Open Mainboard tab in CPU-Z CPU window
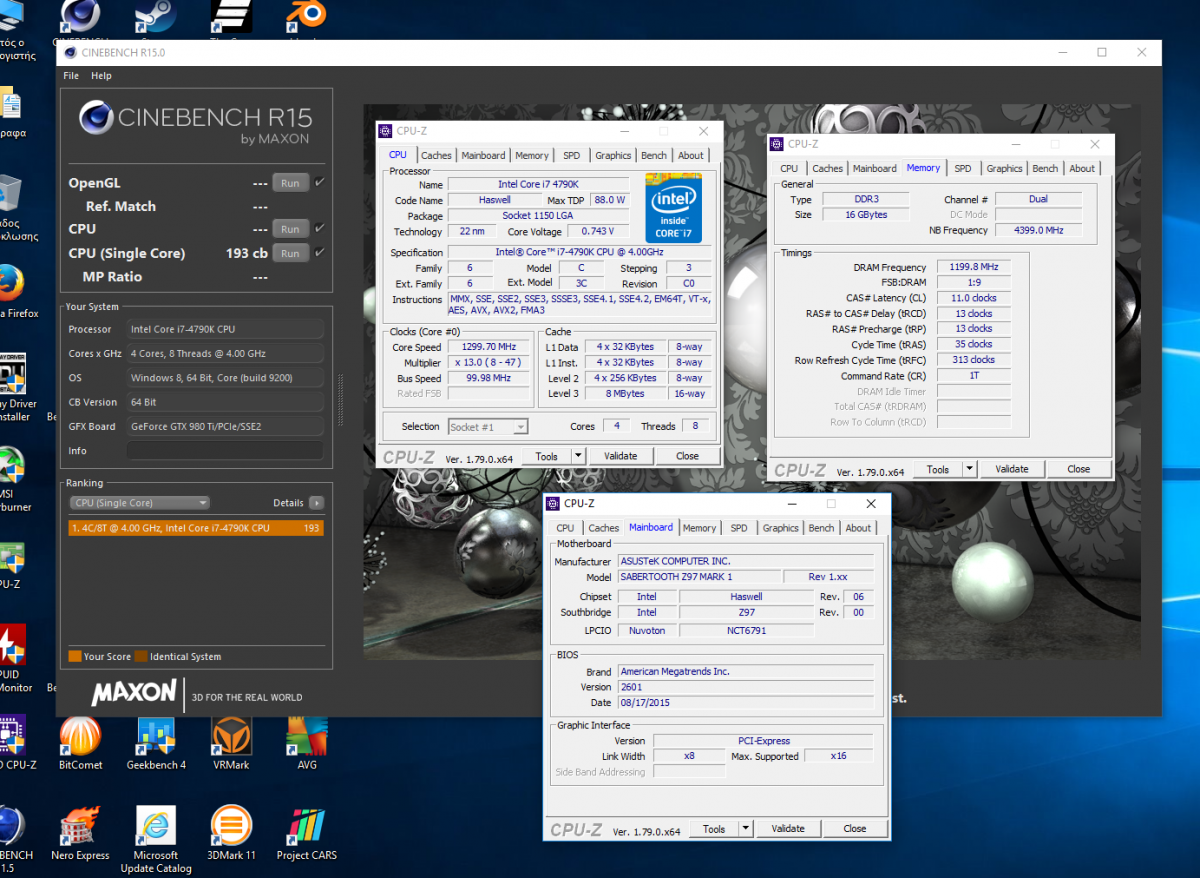Viewport: 1200px width, 878px height. point(483,156)
